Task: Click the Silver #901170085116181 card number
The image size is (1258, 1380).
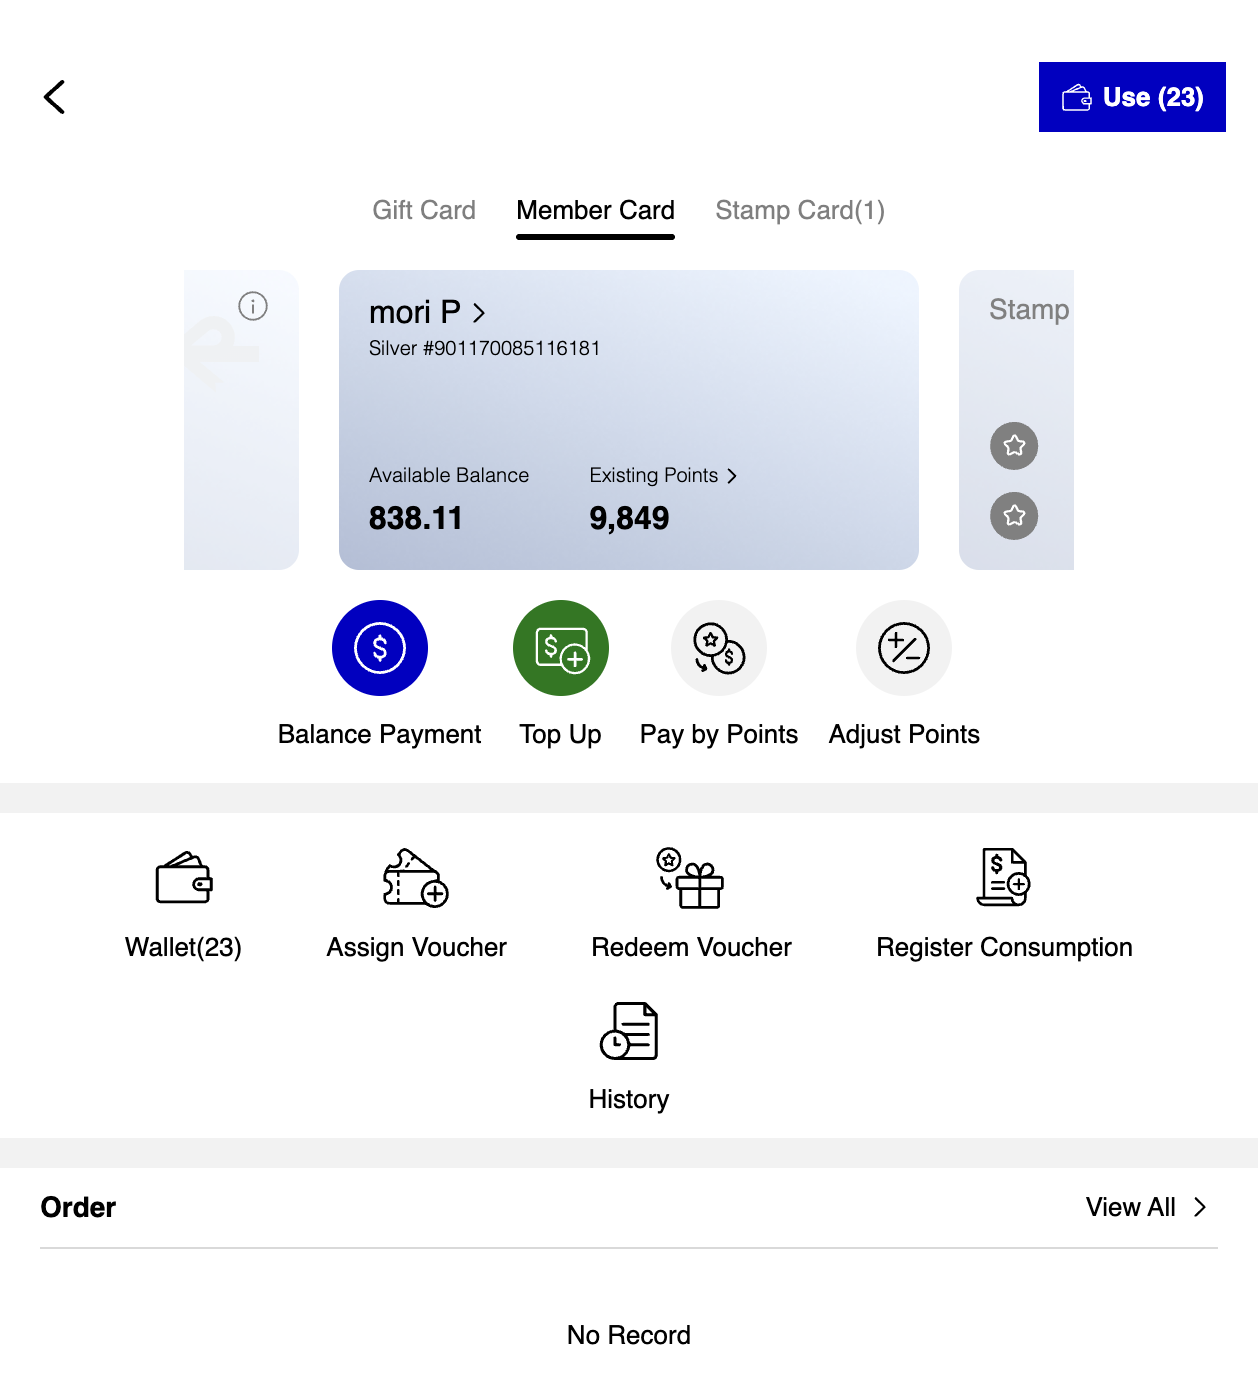Action: click(485, 348)
